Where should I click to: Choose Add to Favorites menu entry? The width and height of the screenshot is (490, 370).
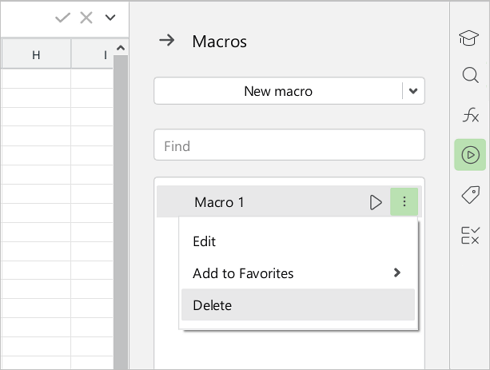coord(298,273)
